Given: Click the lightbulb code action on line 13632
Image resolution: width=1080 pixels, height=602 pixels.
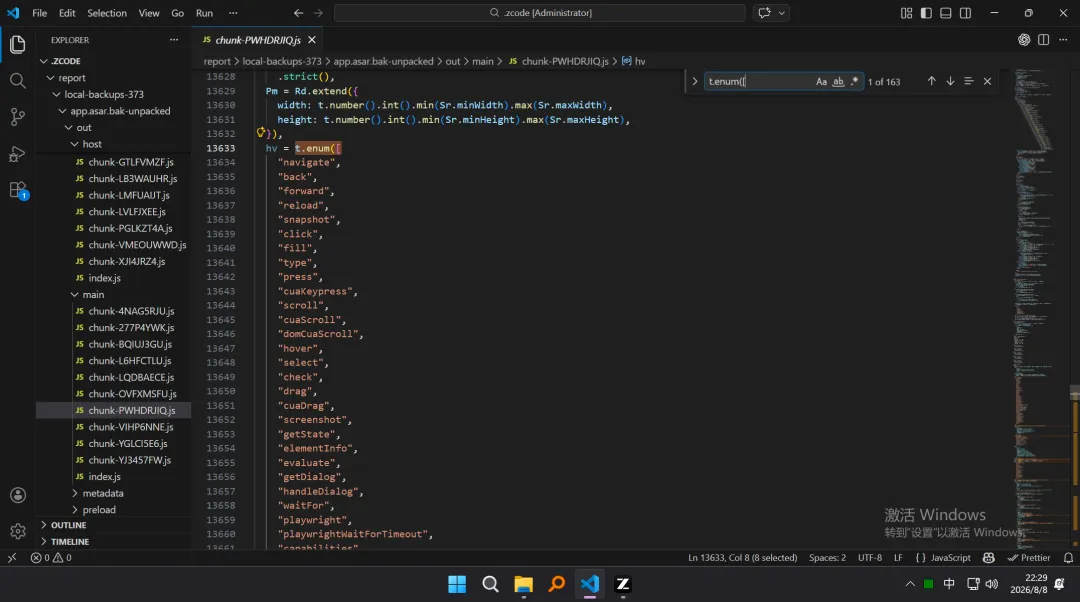Looking at the screenshot, I should [x=261, y=133].
